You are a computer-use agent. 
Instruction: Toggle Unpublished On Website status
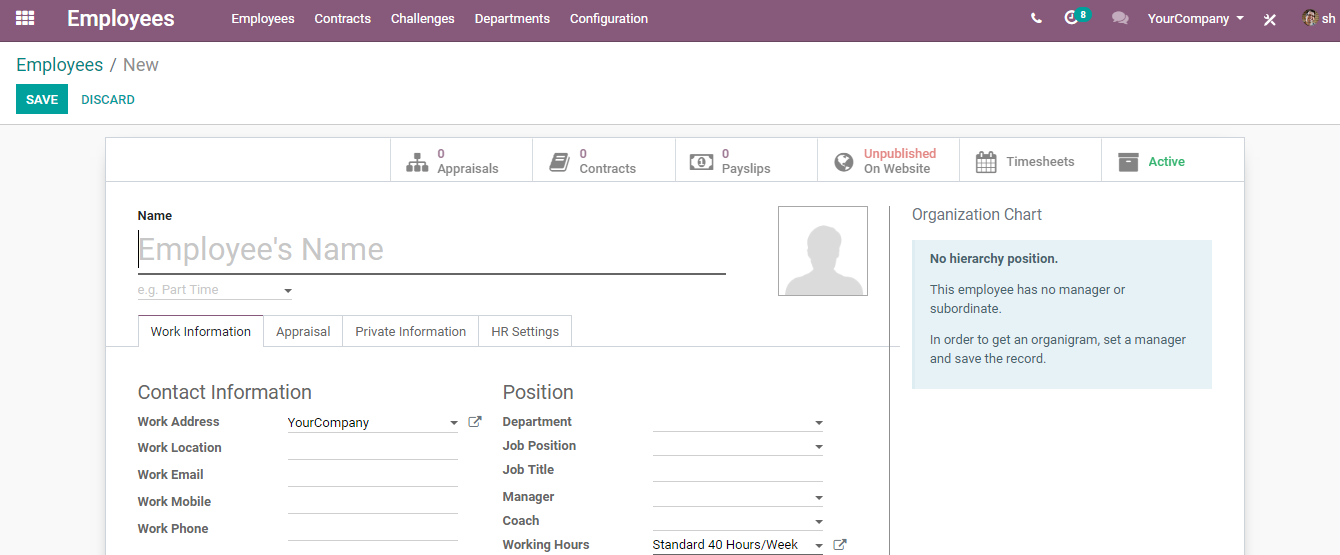click(x=888, y=161)
